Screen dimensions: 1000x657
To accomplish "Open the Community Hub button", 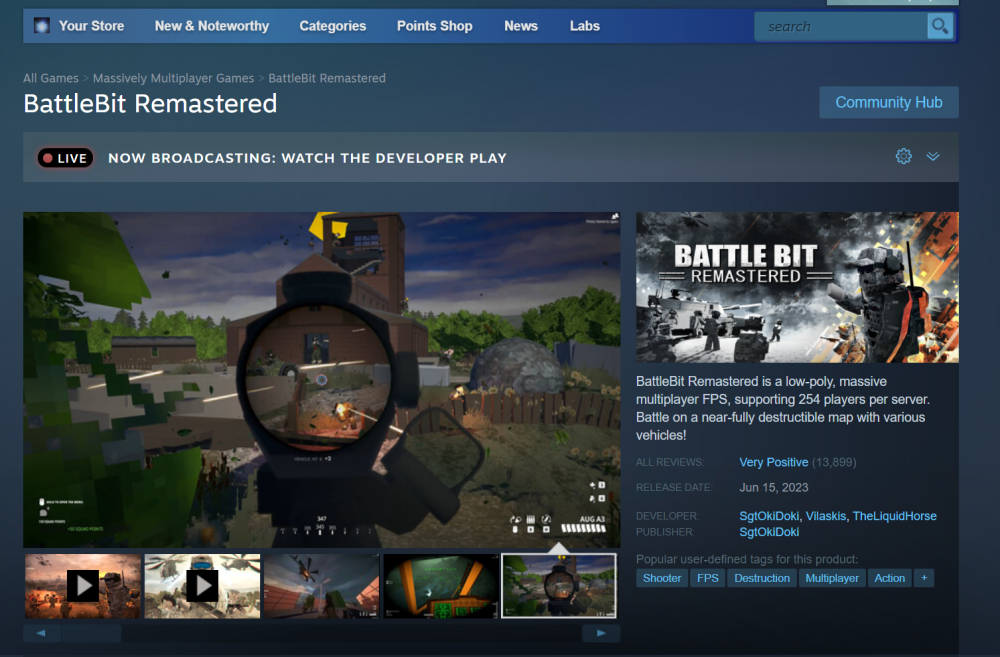I will (888, 102).
